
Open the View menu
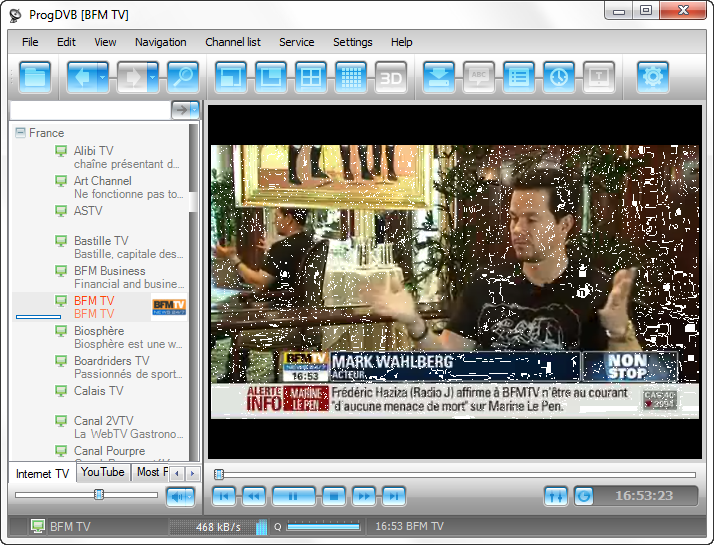[105, 42]
